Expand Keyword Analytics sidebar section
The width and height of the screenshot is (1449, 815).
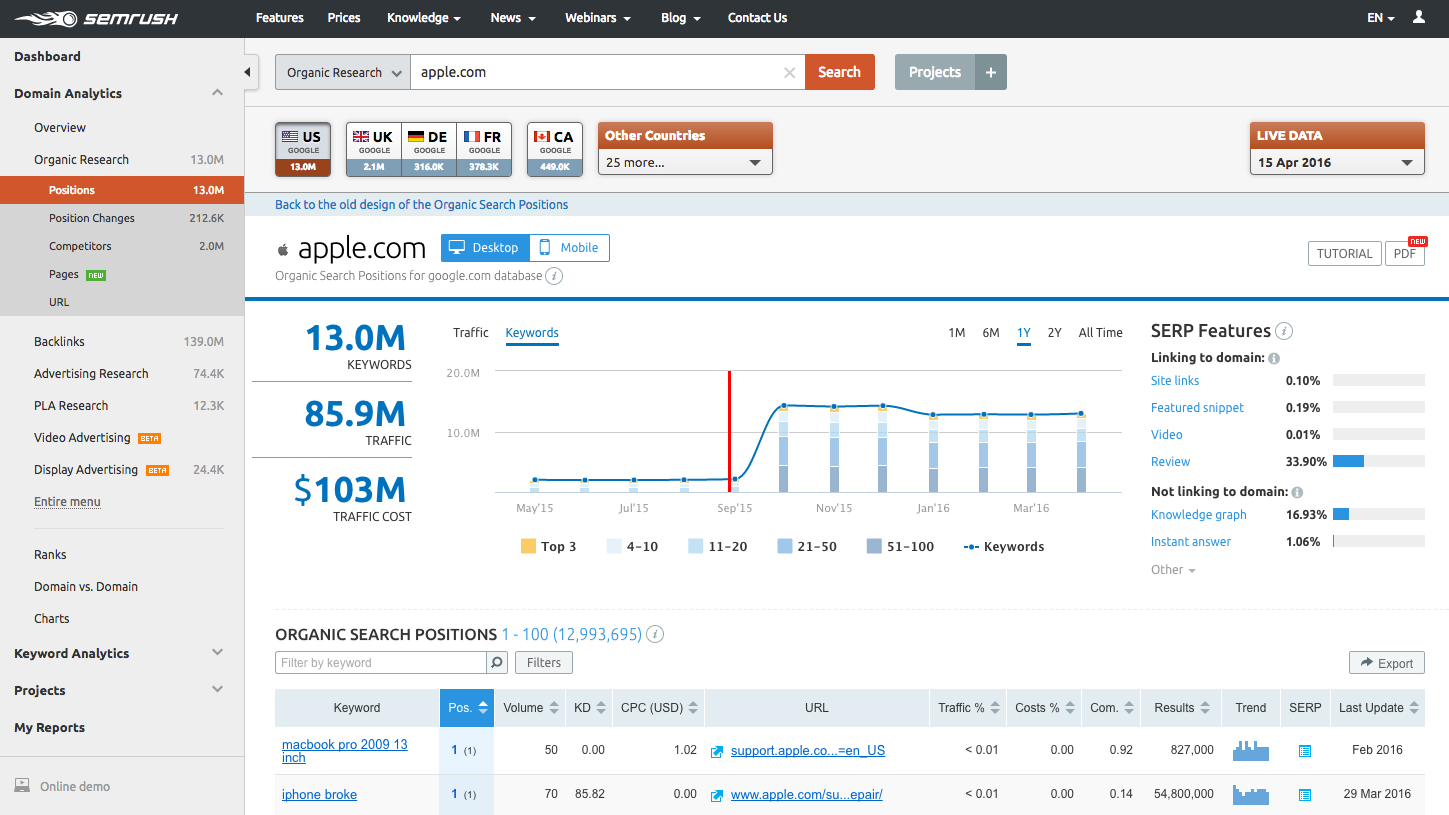[218, 653]
